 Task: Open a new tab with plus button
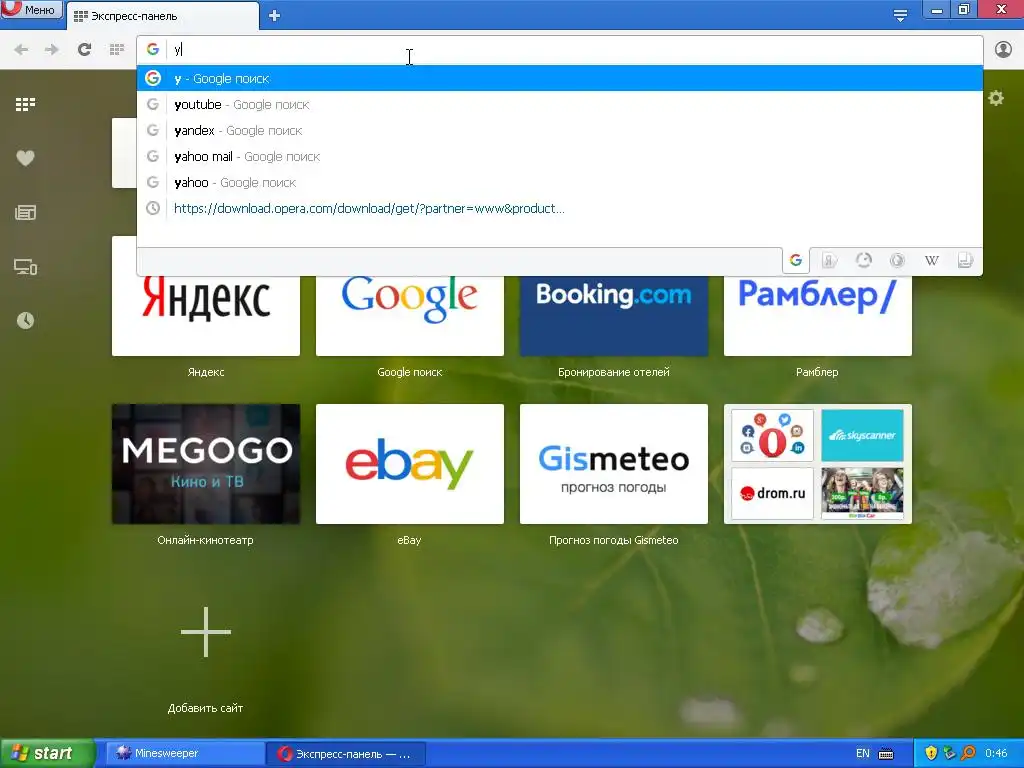[x=274, y=16]
